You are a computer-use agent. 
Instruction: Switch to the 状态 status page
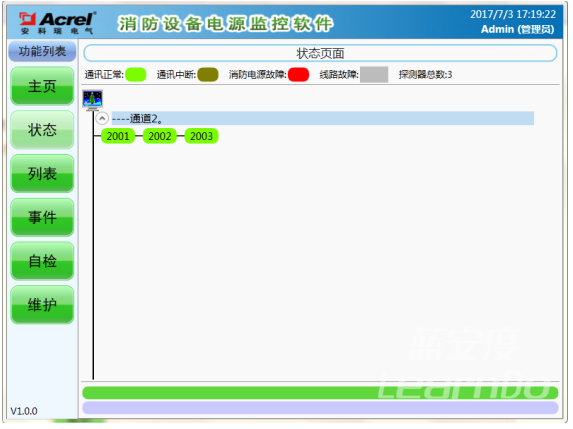pos(42,130)
